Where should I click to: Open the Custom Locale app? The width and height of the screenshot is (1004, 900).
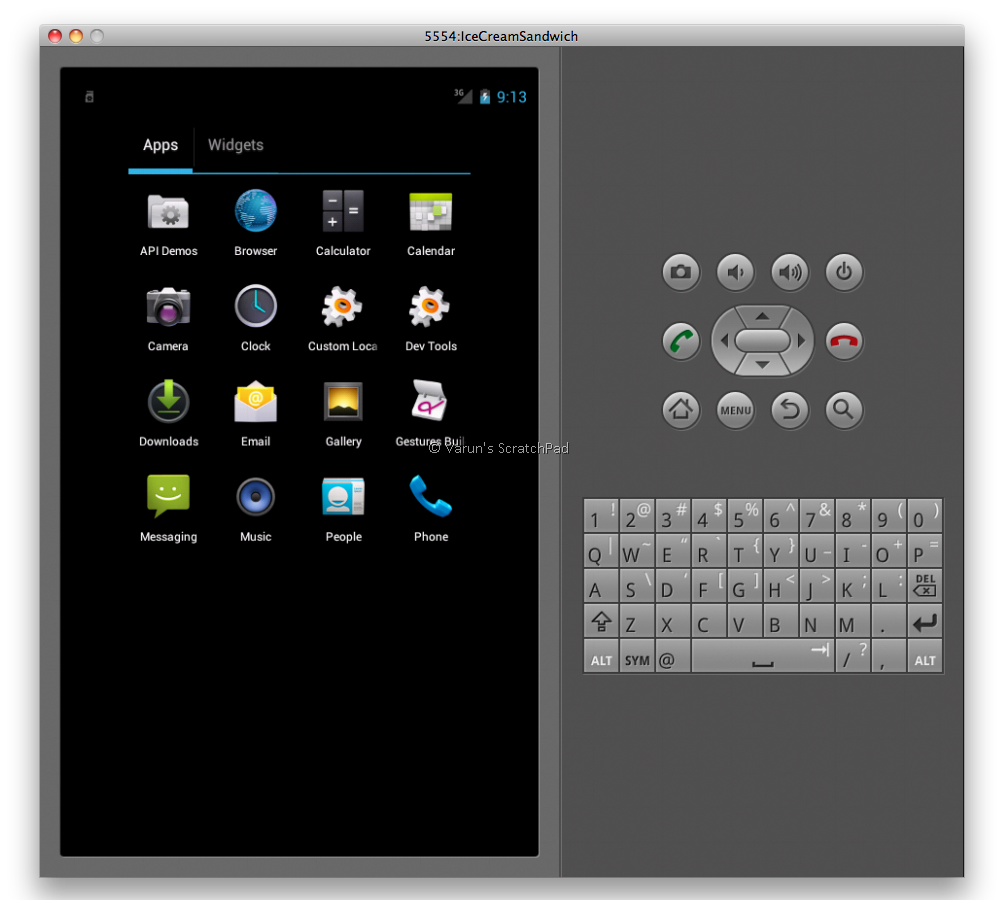(x=343, y=318)
